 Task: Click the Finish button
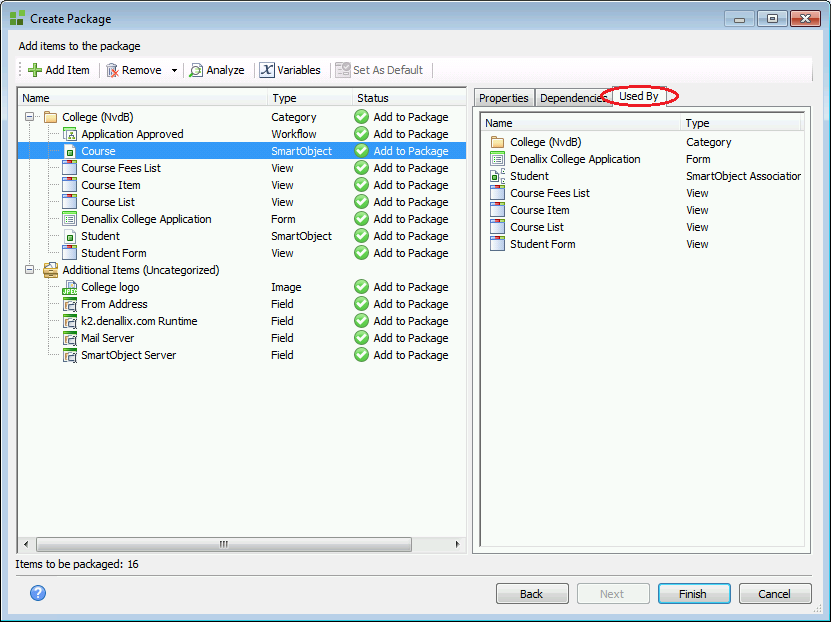click(693, 593)
